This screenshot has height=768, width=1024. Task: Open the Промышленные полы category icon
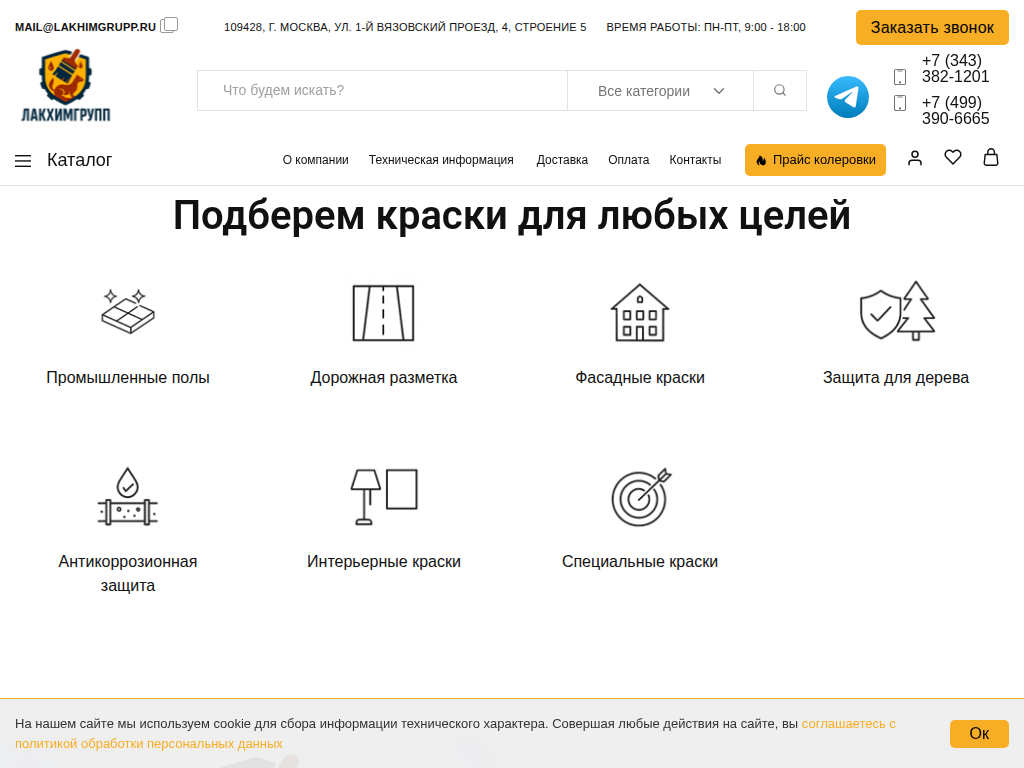coord(127,311)
